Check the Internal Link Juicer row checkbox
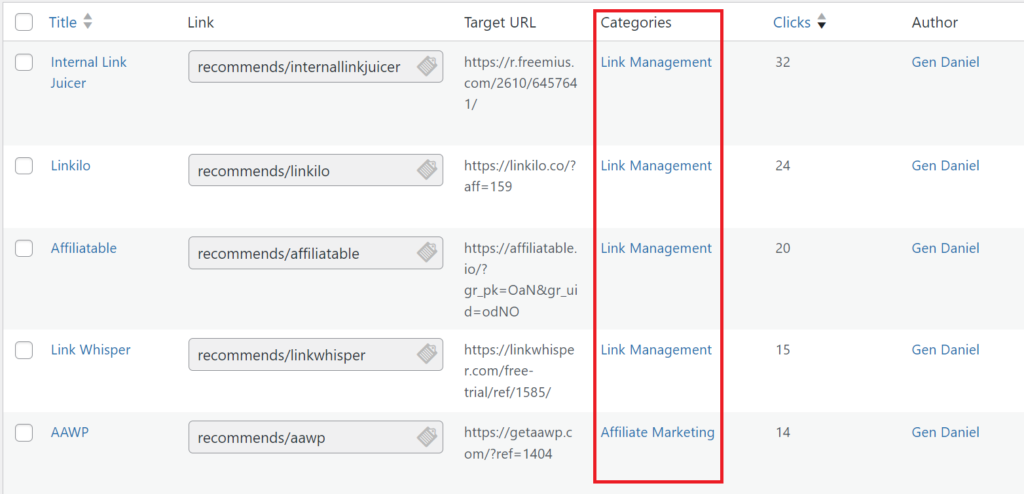 (x=24, y=63)
